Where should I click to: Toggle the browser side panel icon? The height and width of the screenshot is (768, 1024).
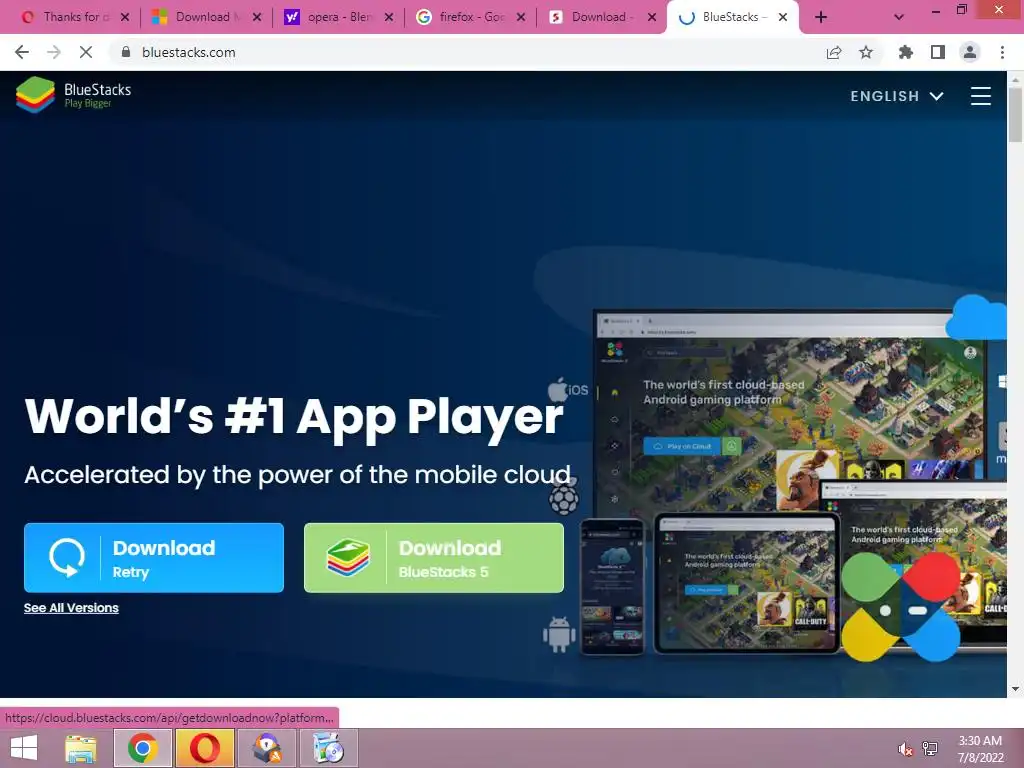(x=938, y=52)
